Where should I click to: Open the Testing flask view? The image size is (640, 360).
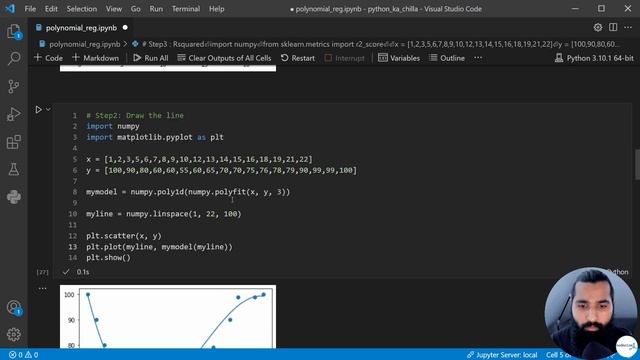13,169
